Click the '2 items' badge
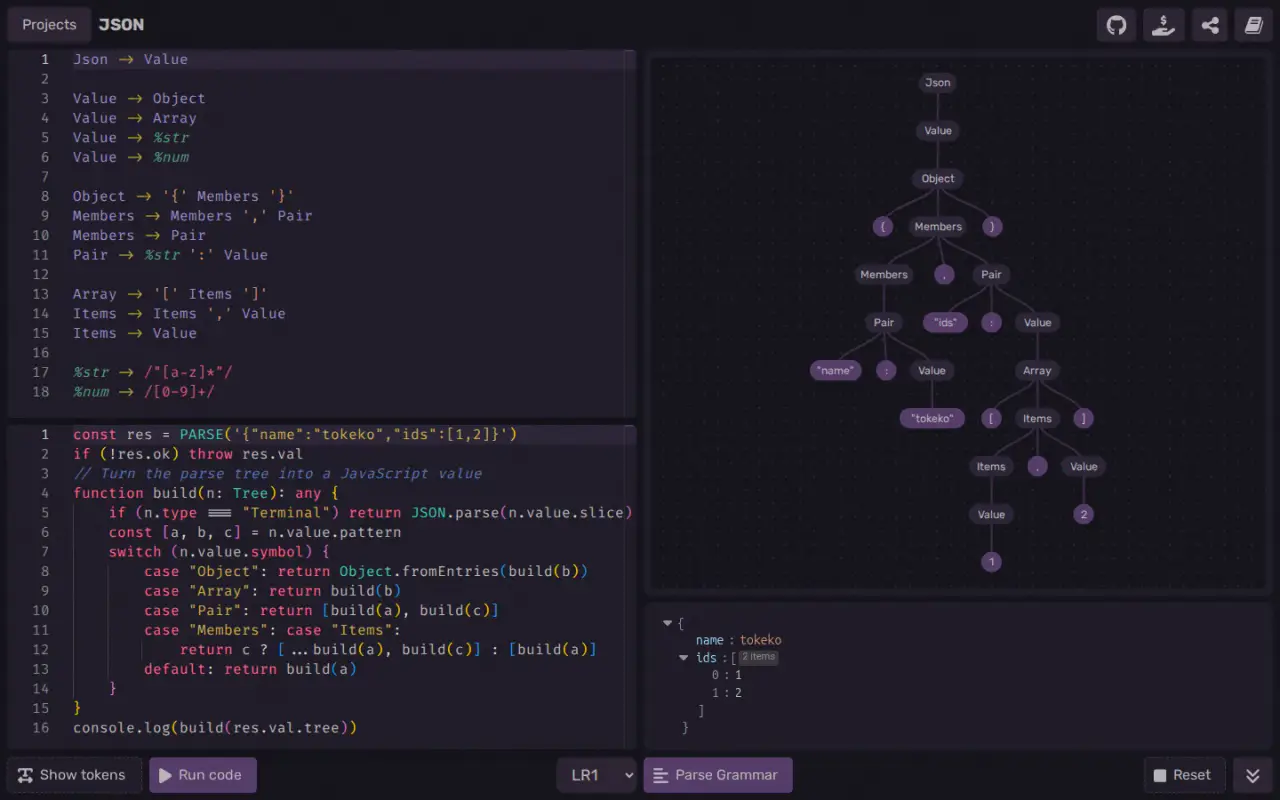This screenshot has height=800, width=1280. 758,657
